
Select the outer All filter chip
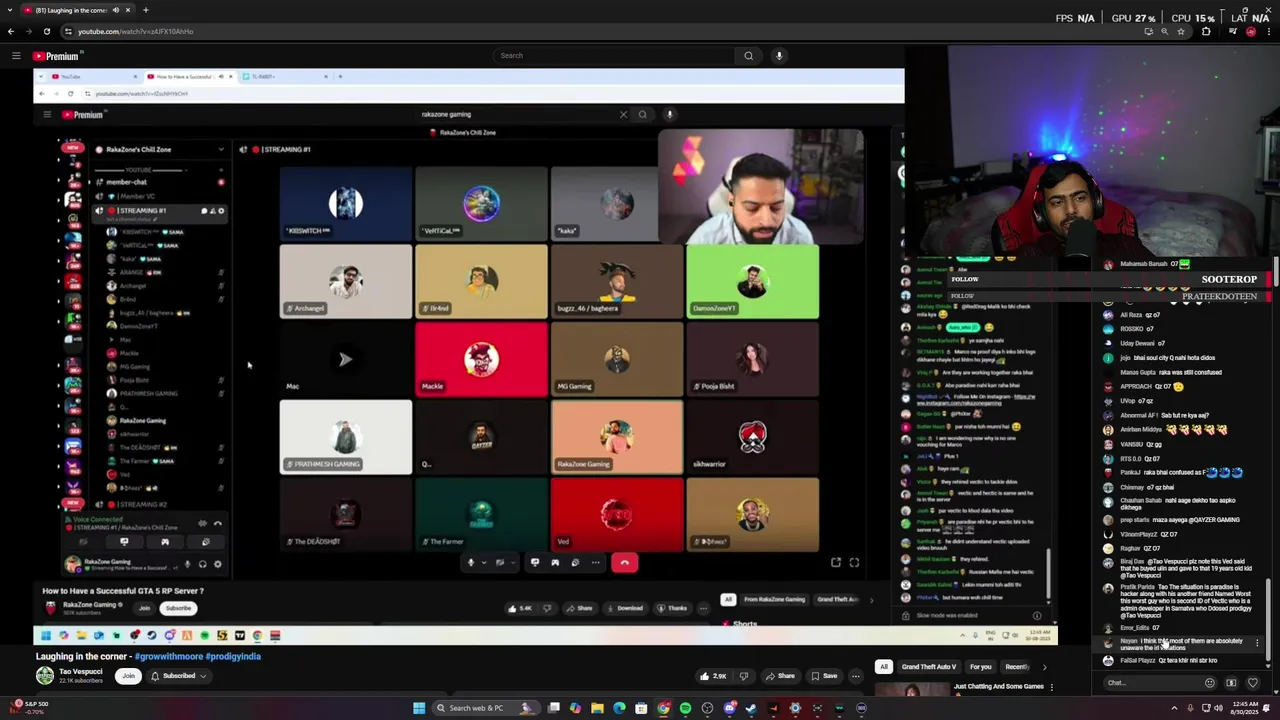tap(883, 667)
